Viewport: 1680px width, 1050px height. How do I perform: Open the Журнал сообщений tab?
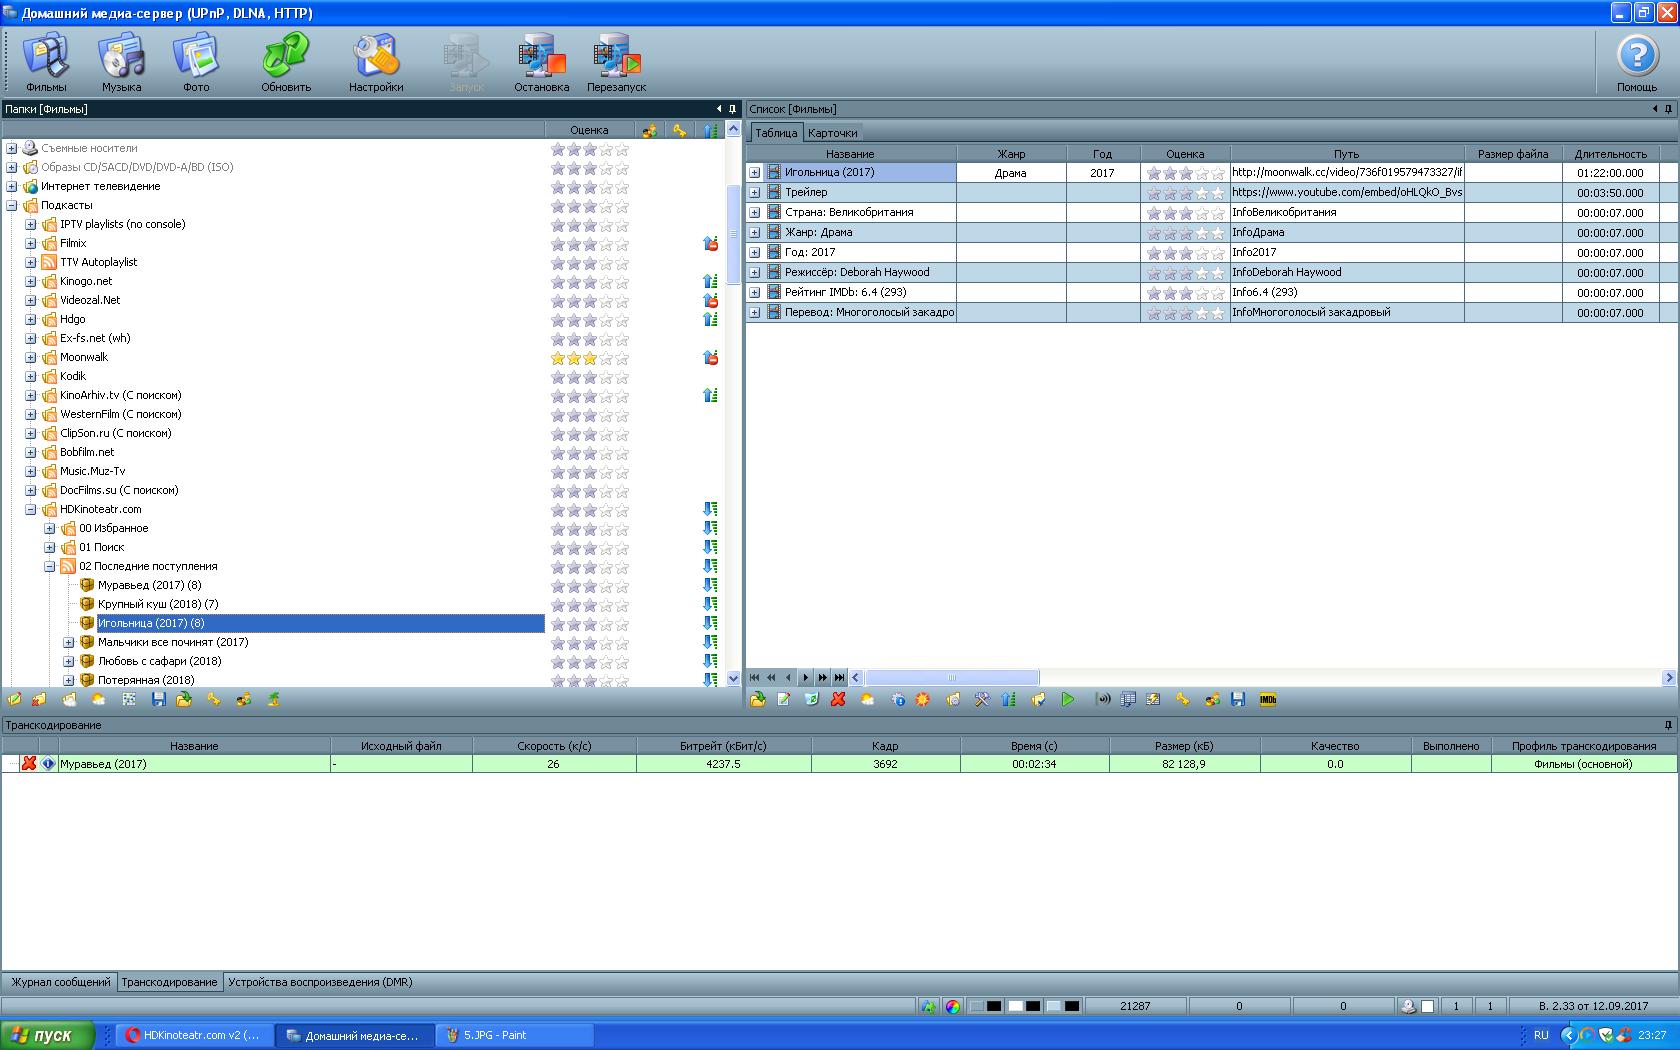pyautogui.click(x=60, y=982)
